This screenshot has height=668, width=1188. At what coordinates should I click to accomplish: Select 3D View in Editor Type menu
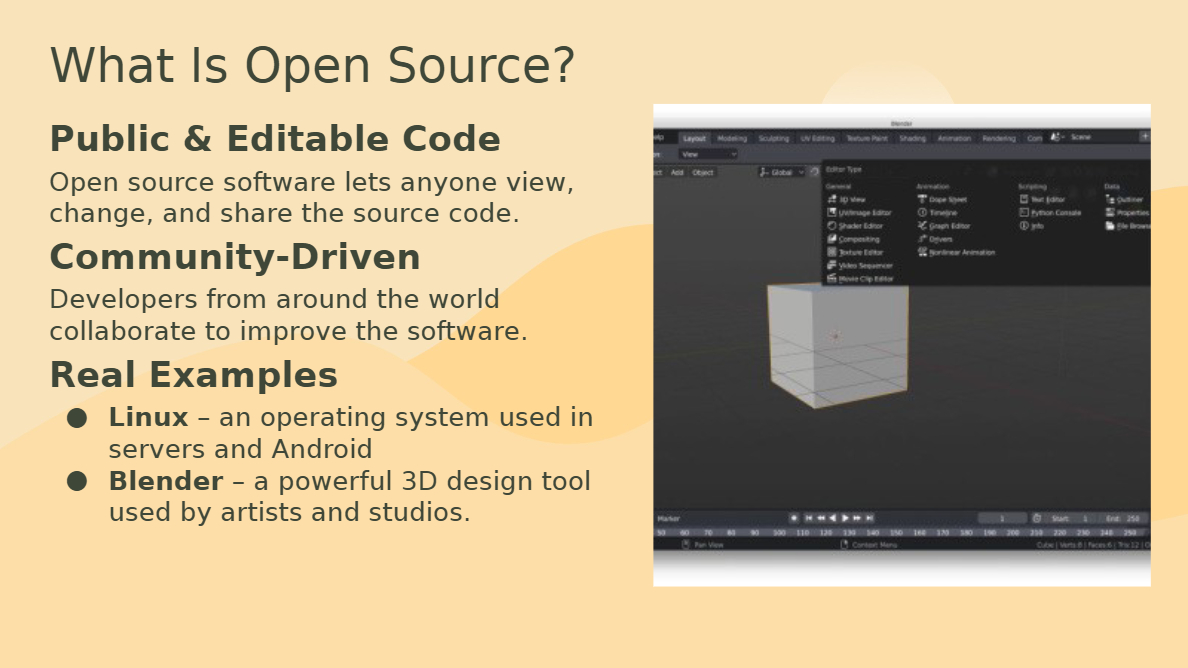click(x=851, y=200)
